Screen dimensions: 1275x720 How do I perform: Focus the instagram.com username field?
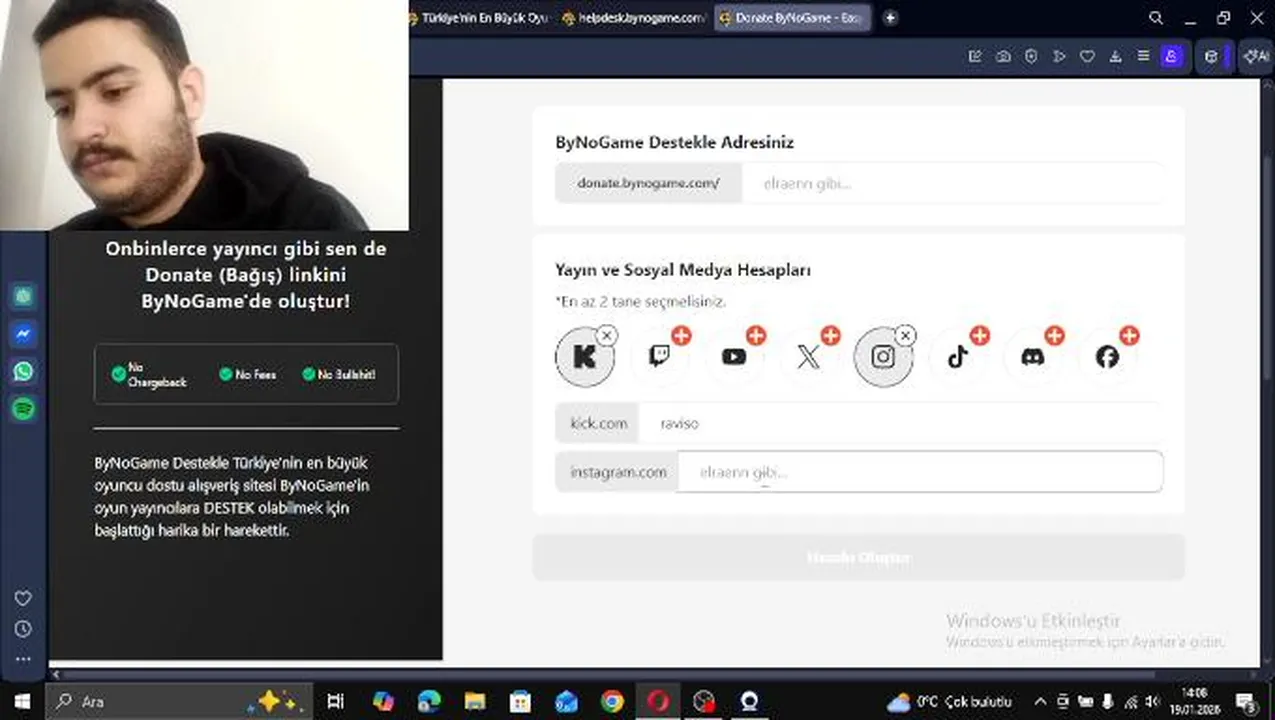pyautogui.click(x=920, y=472)
